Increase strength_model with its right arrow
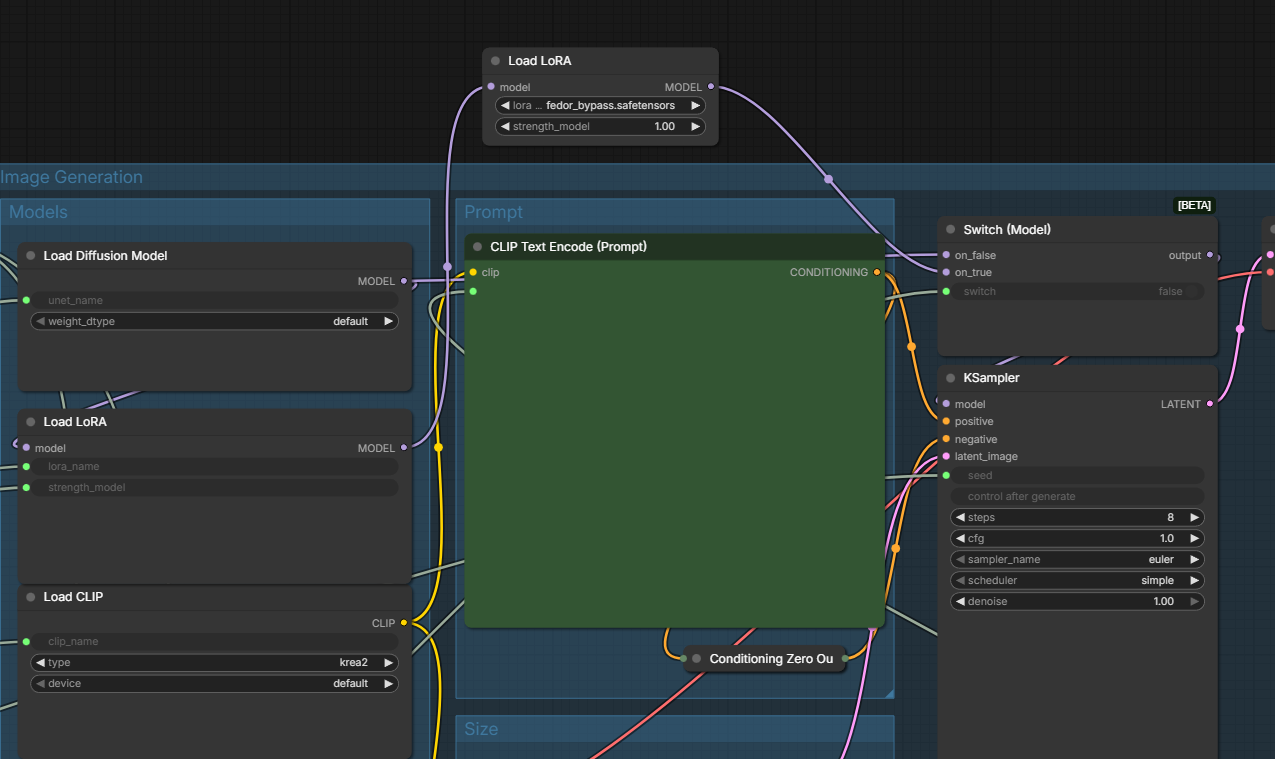 (x=695, y=127)
